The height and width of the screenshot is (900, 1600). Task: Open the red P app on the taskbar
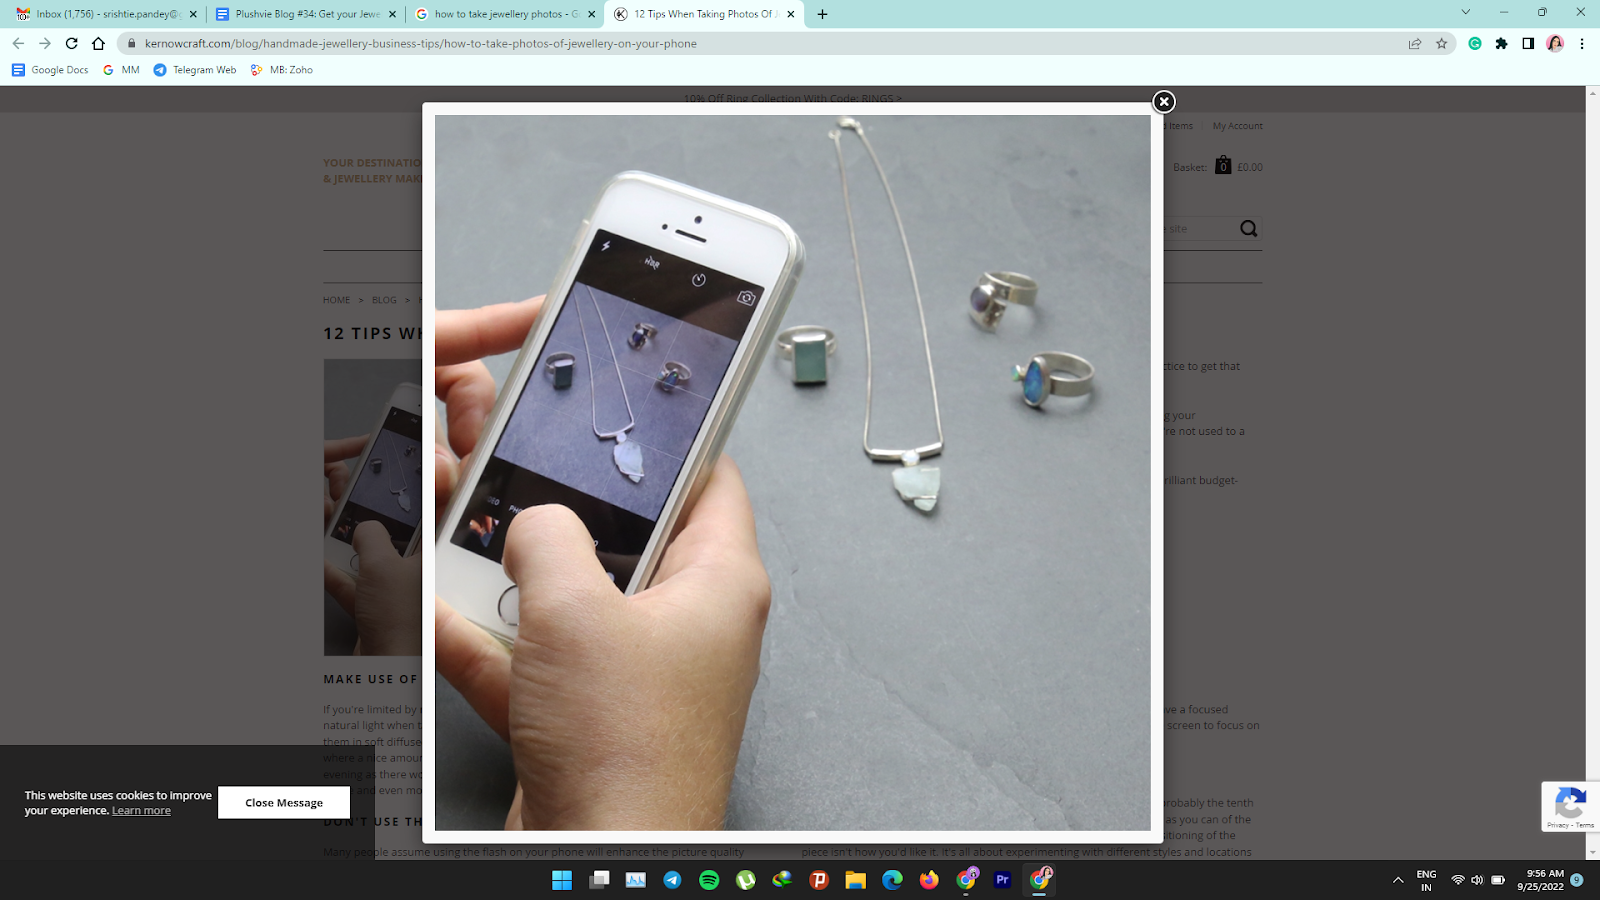(819, 880)
